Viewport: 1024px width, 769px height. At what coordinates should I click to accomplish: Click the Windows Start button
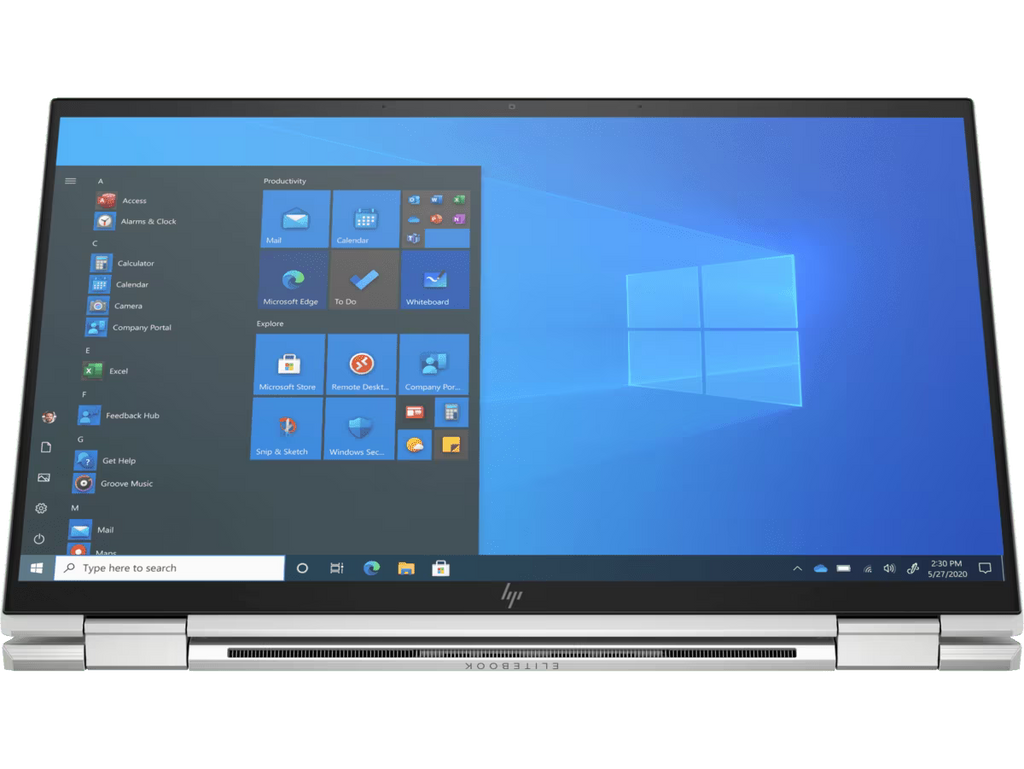click(37, 568)
